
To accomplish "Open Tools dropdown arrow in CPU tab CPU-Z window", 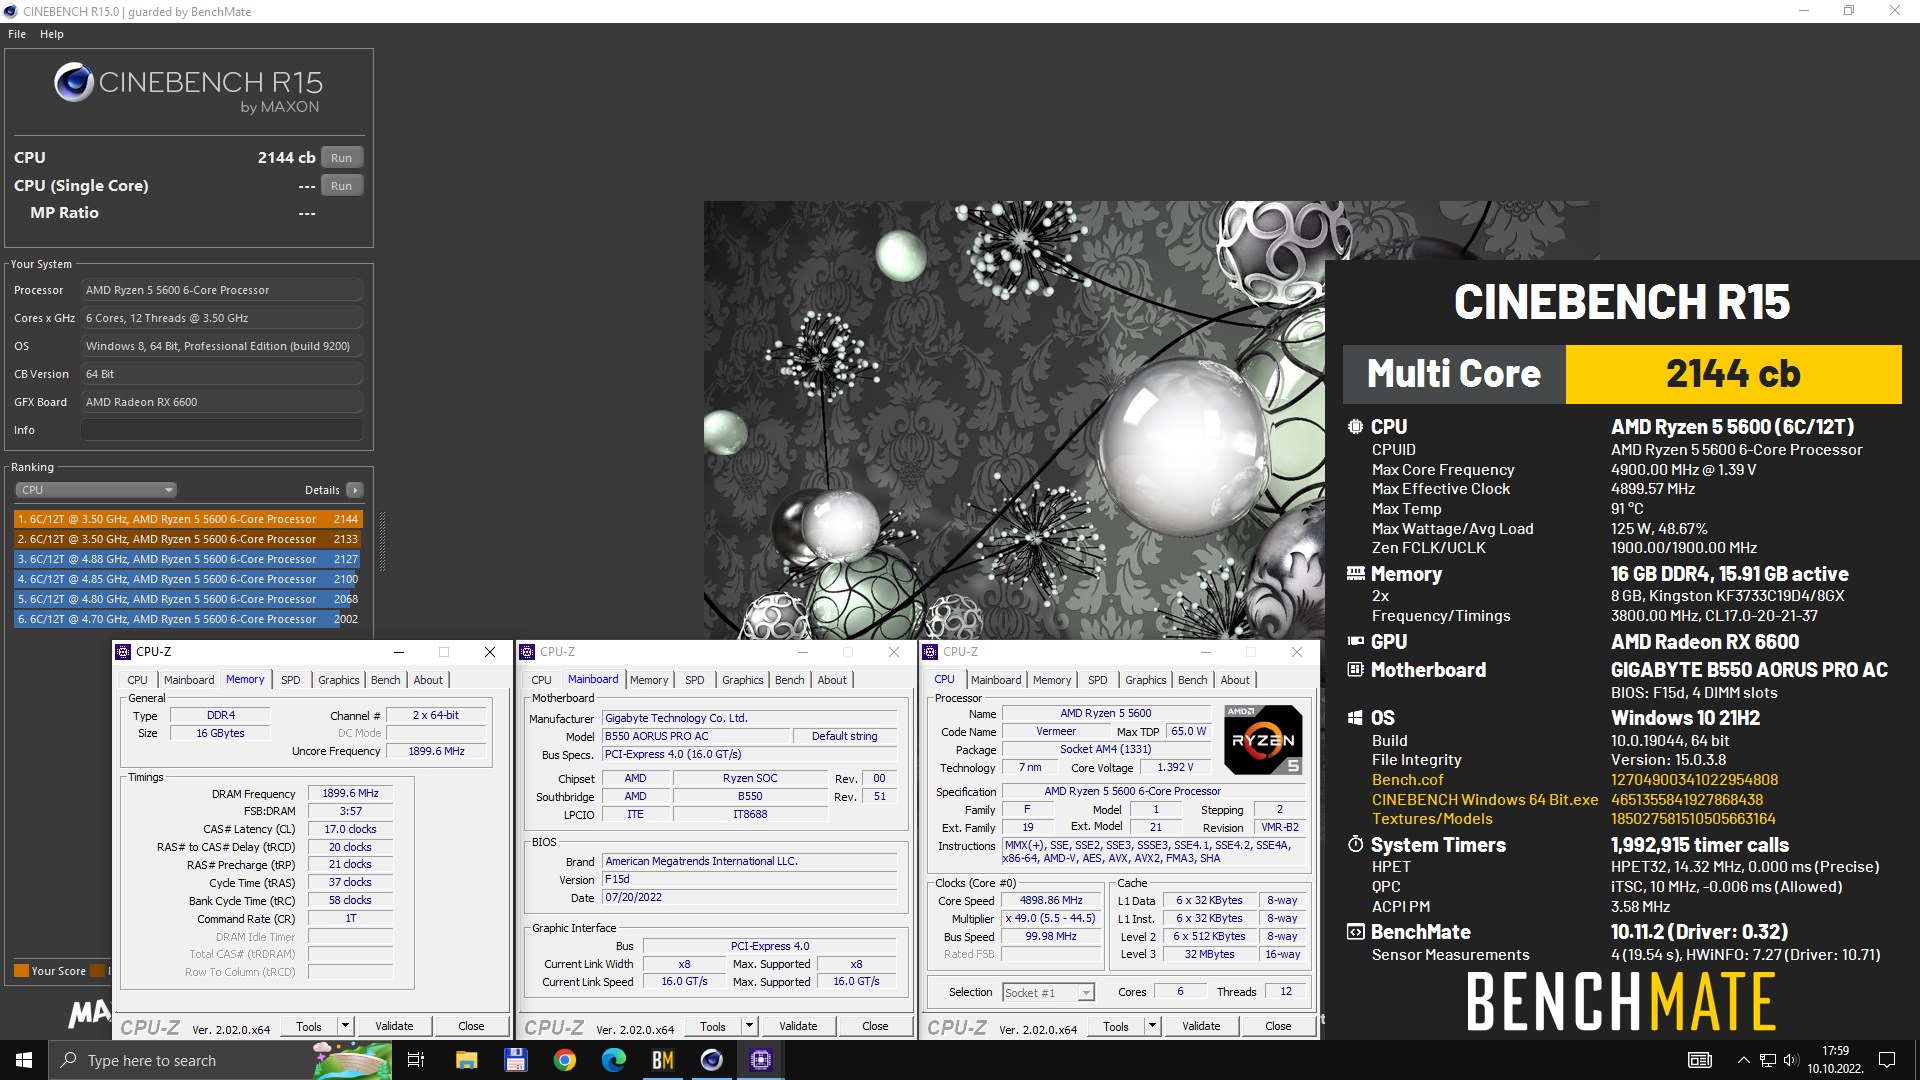I will [1152, 1026].
